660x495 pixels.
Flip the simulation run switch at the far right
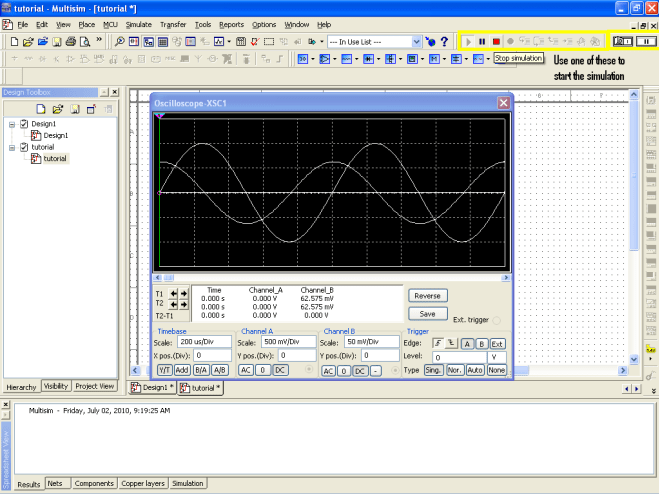(623, 41)
